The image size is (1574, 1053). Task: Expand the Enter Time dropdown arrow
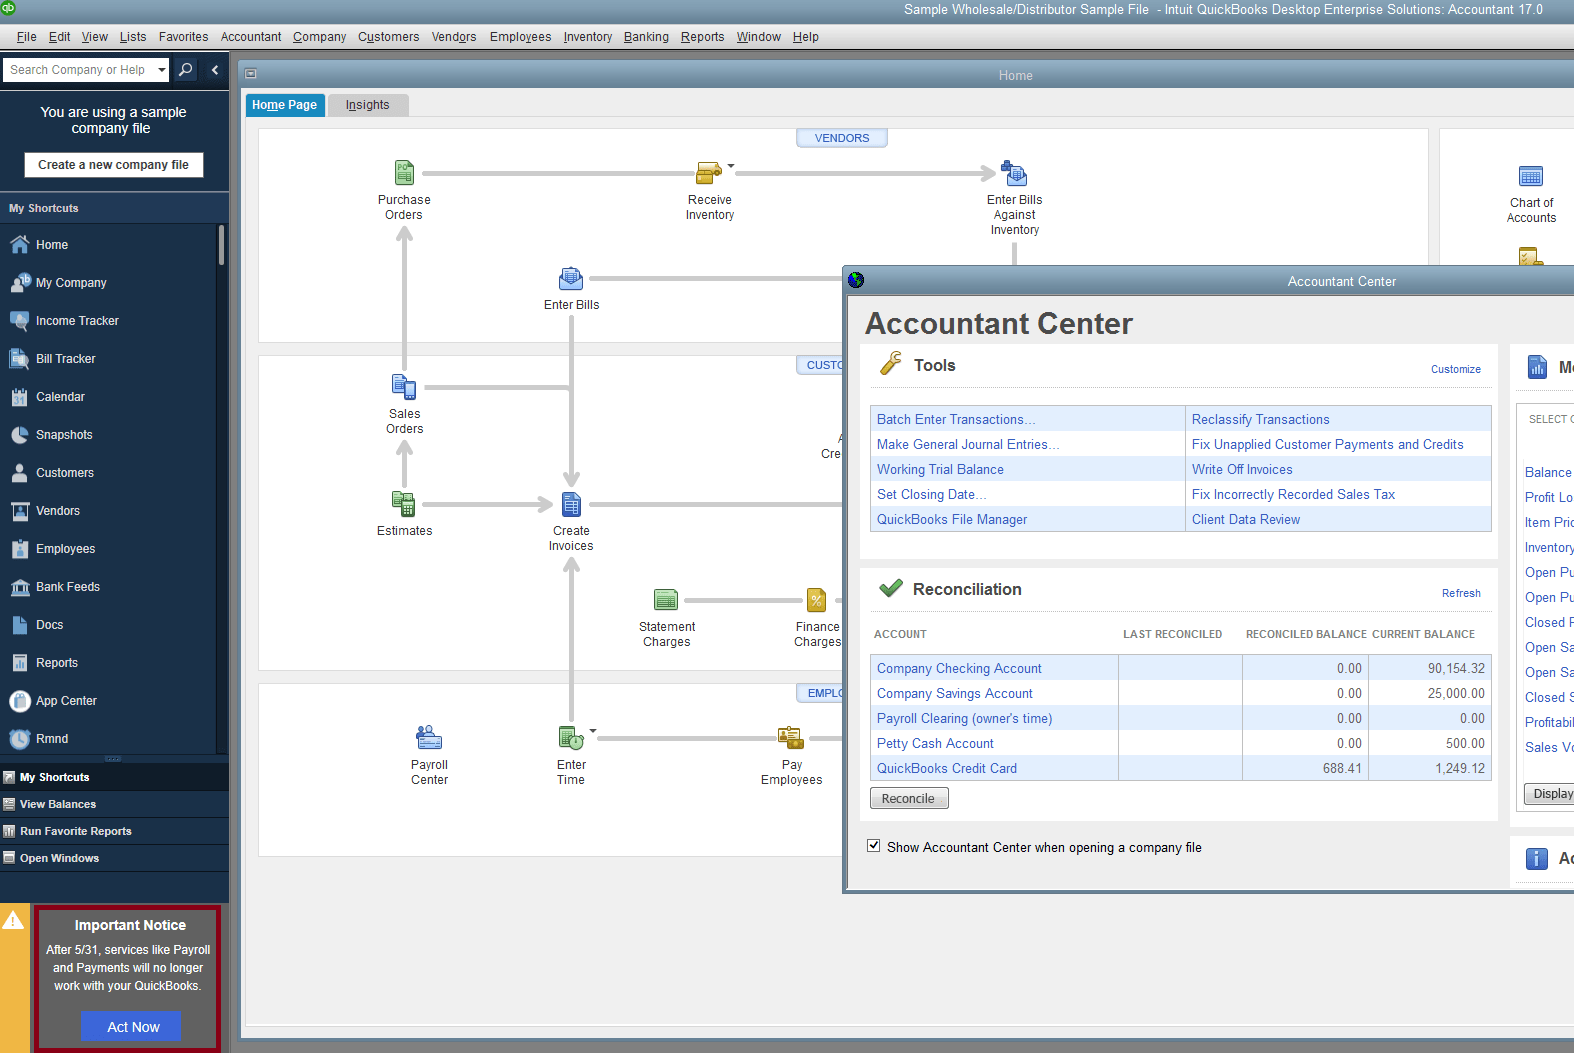tap(593, 731)
